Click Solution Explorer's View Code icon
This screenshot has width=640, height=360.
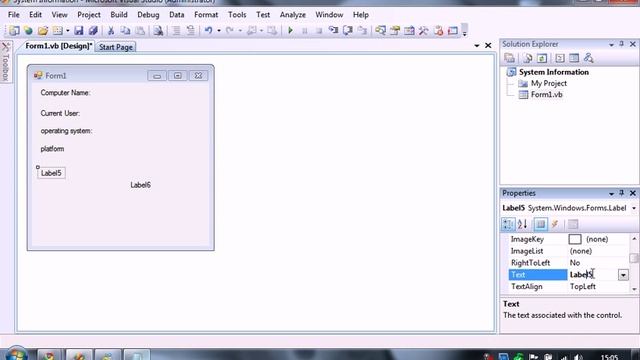(560, 58)
